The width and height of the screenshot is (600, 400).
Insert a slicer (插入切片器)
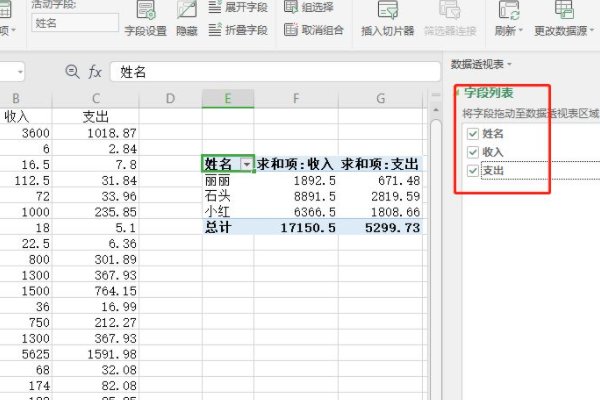[387, 19]
